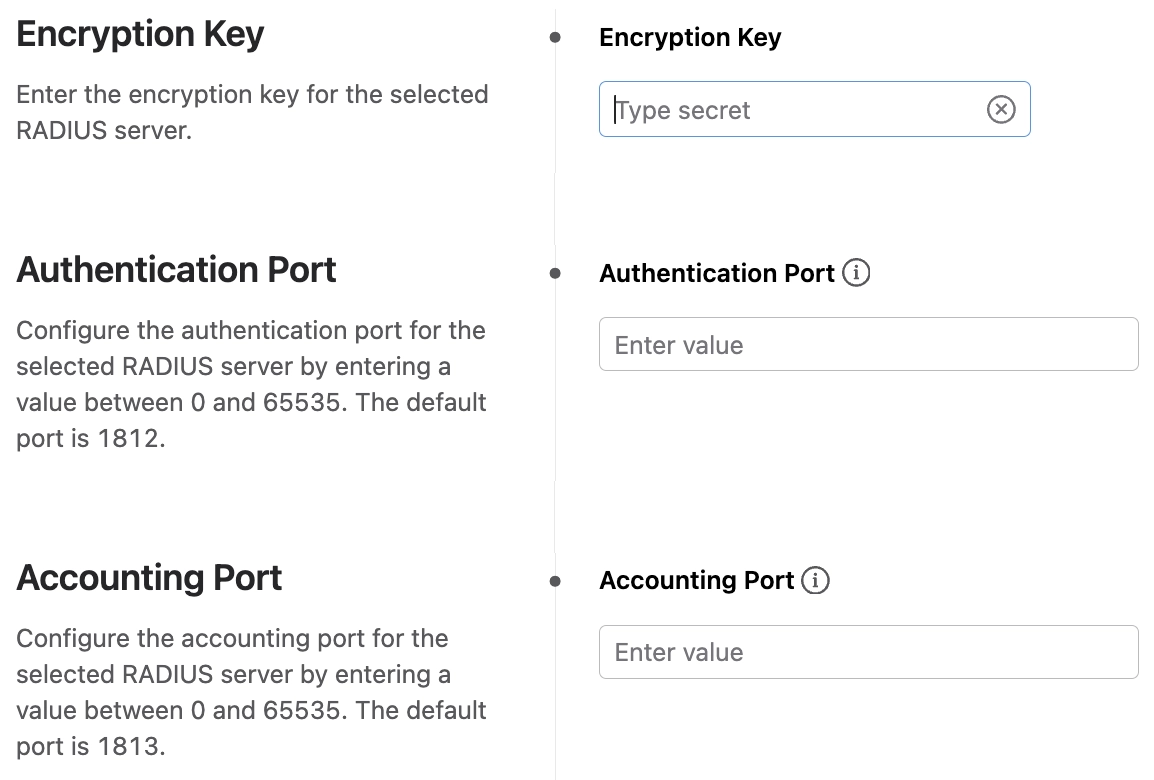1154x780 pixels.
Task: Click the Encryption Key description paragraph
Action: 252,112
